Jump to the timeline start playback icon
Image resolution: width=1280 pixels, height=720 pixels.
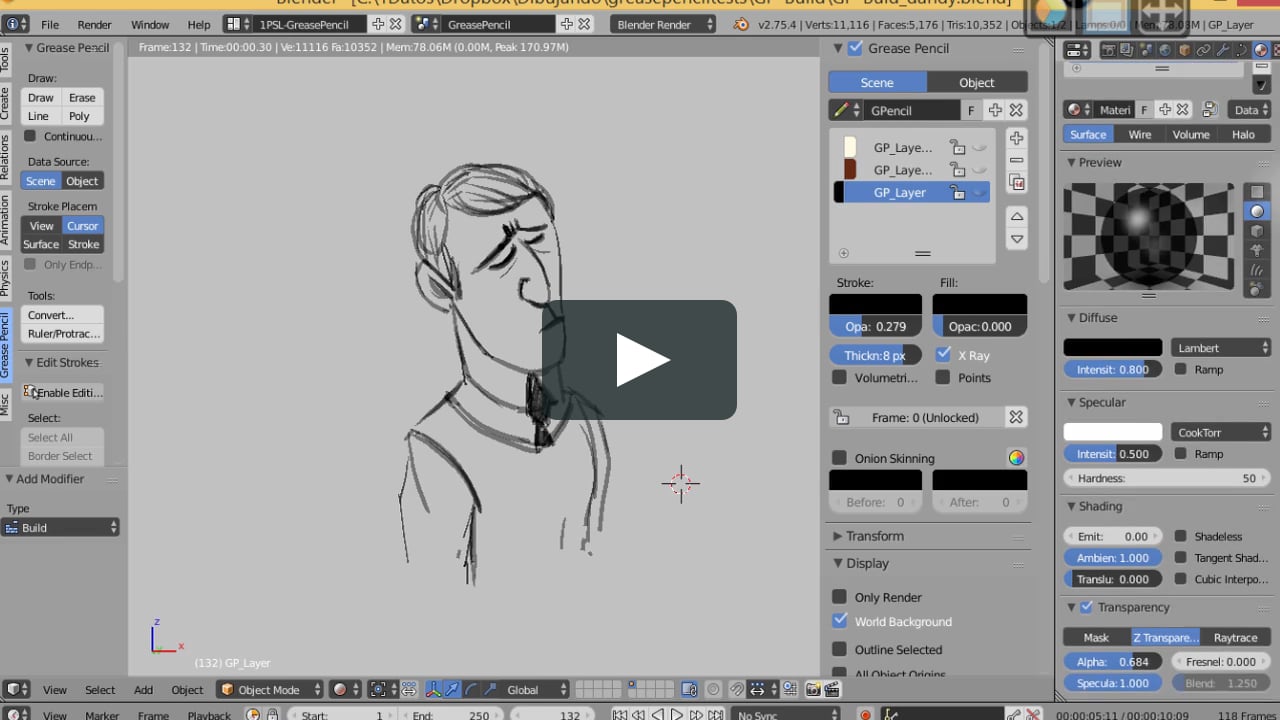click(x=620, y=715)
